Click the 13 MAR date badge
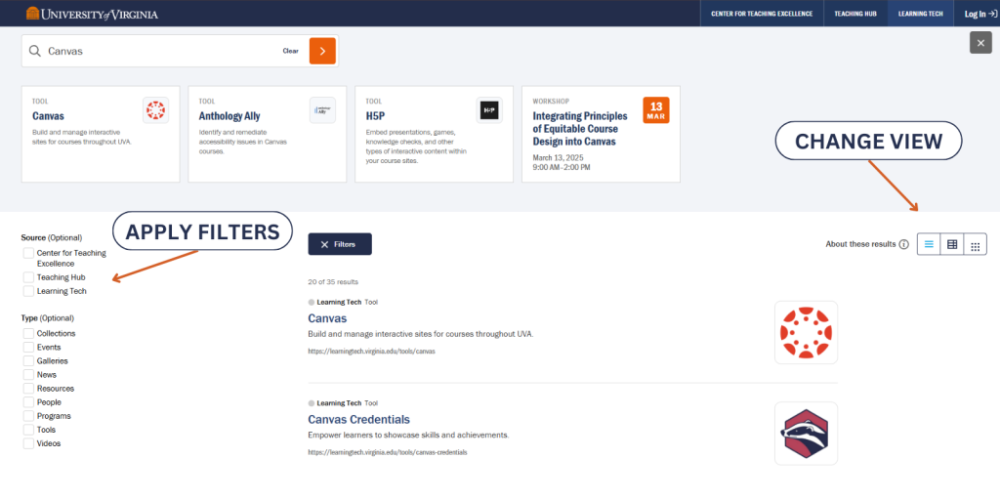 (x=656, y=110)
